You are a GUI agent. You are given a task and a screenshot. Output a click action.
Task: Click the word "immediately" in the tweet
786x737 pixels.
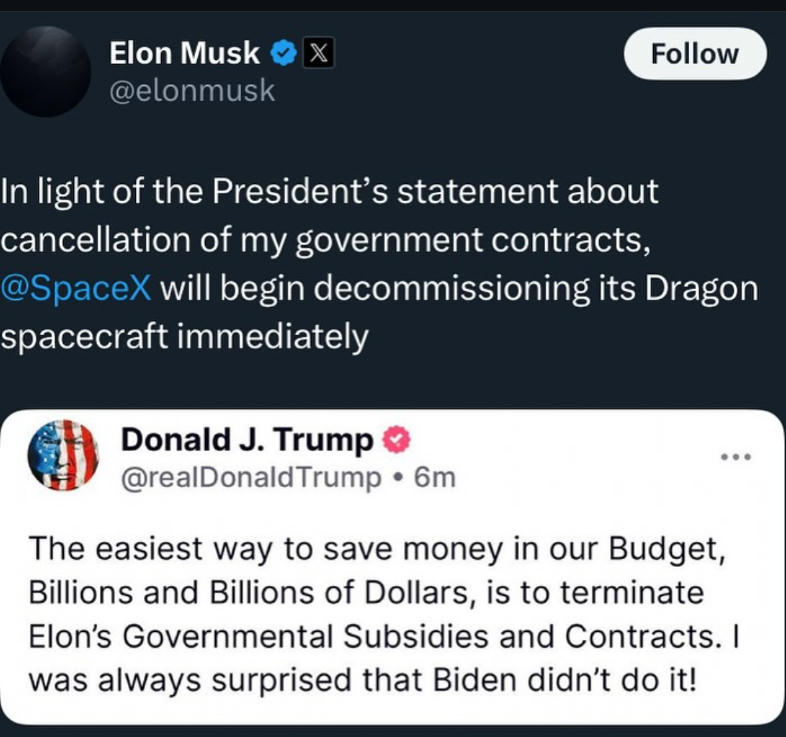coord(272,337)
